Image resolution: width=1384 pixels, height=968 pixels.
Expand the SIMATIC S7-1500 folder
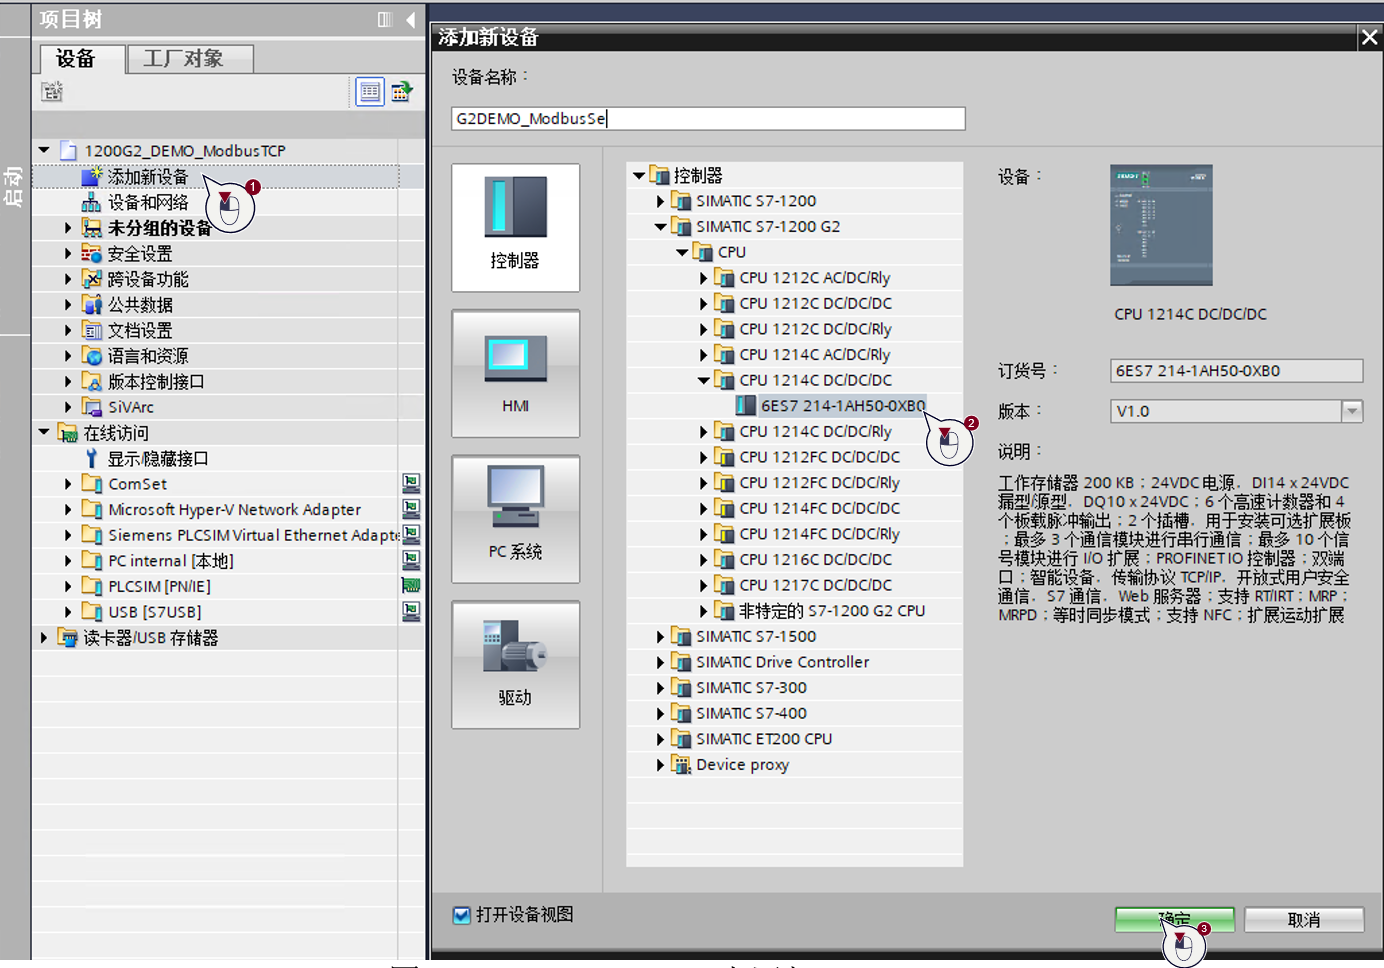[x=659, y=636]
